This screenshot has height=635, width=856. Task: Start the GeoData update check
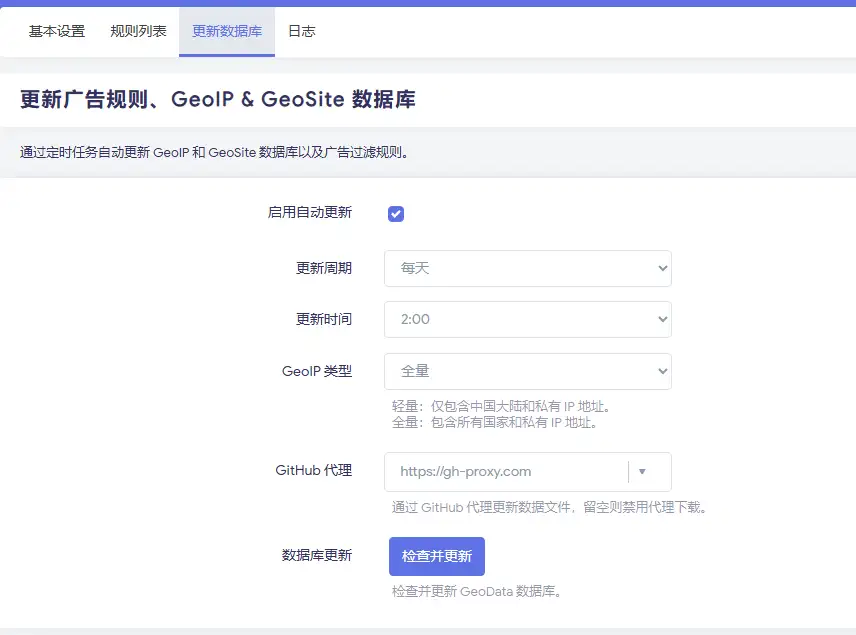click(x=436, y=556)
